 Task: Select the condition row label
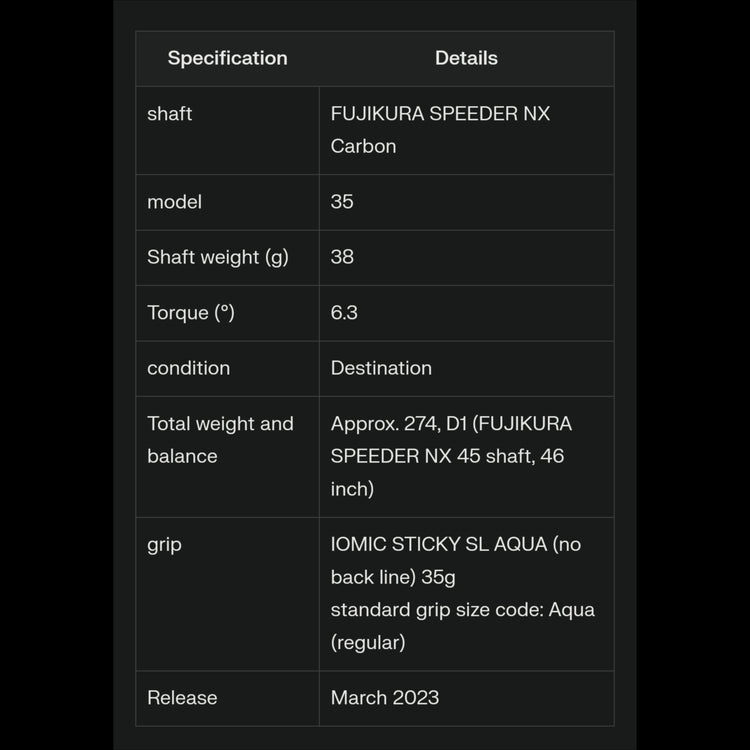coord(188,368)
